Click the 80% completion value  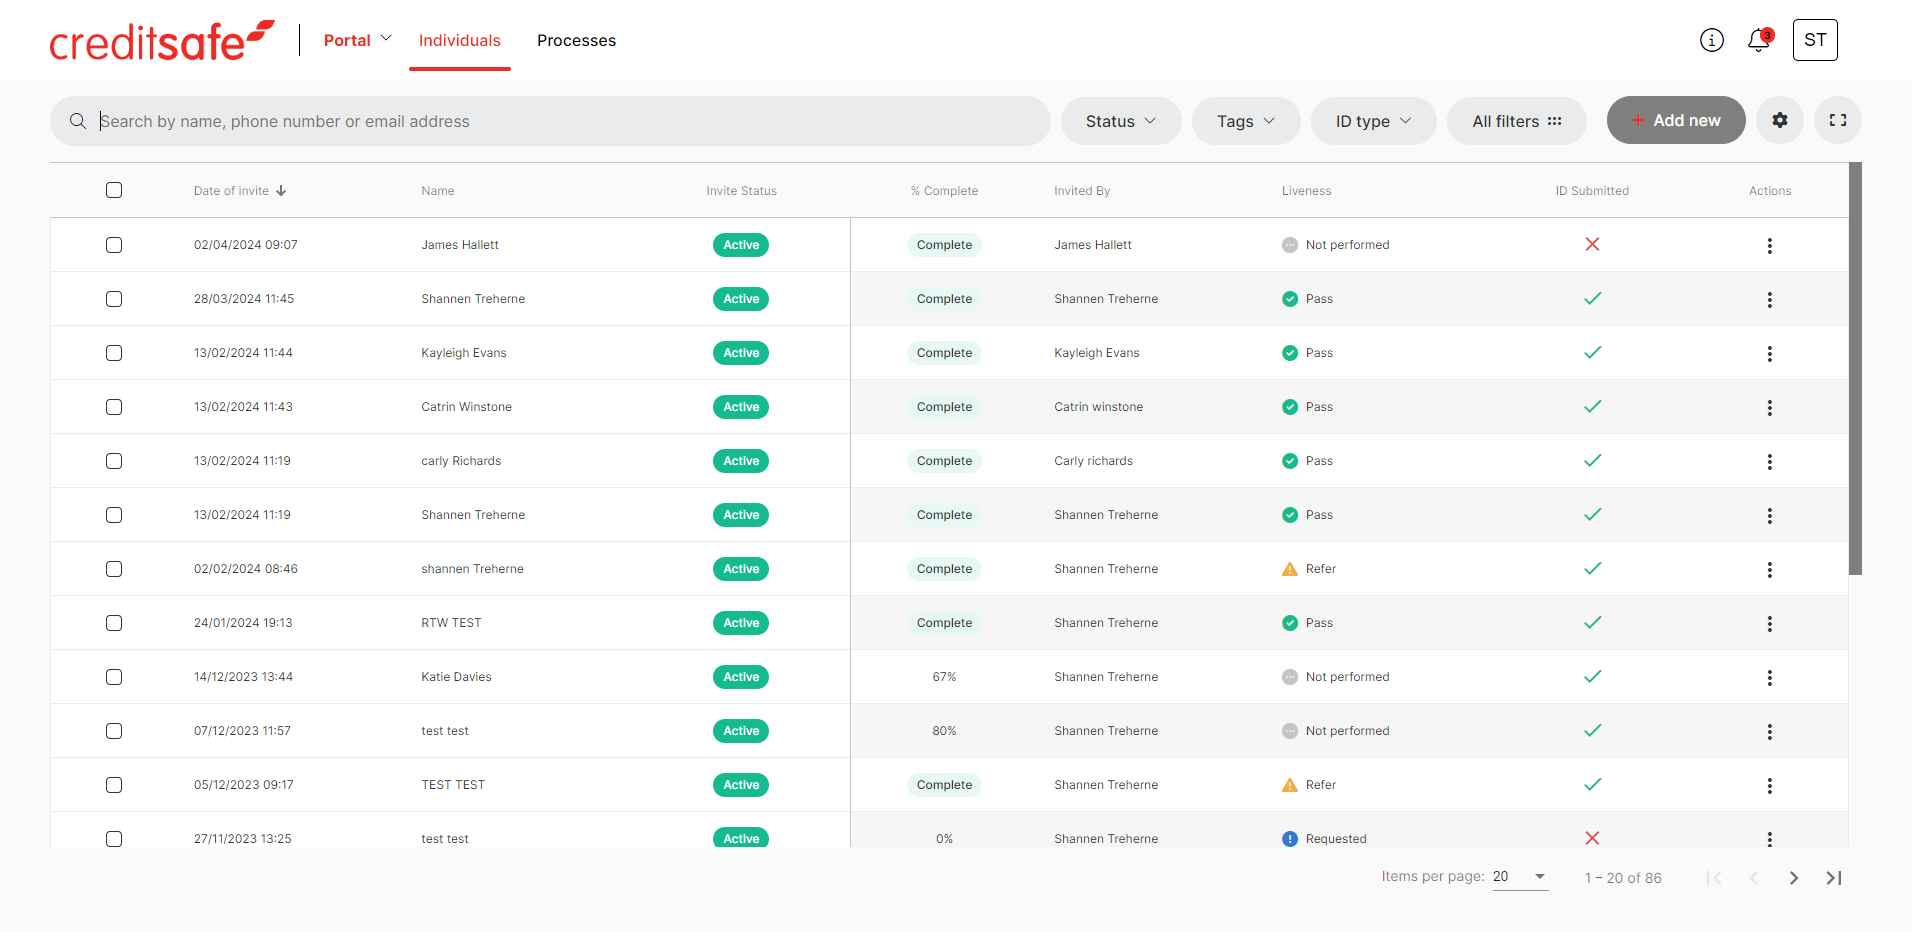[x=944, y=731]
